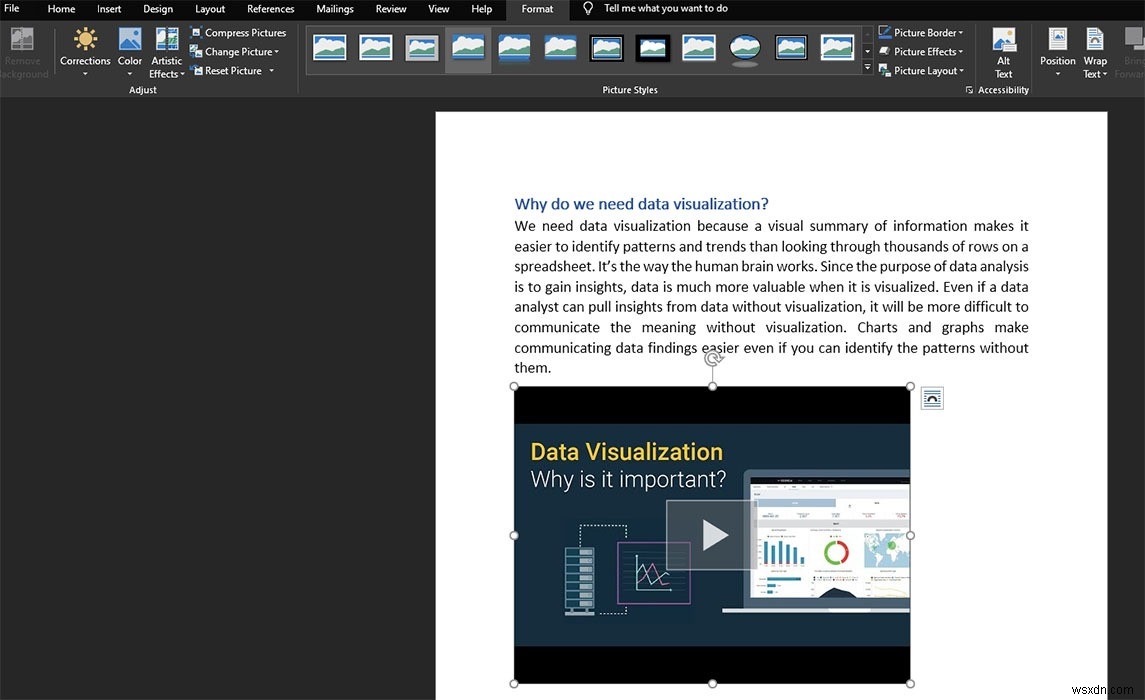Open Picture Effects dropdown

click(920, 52)
